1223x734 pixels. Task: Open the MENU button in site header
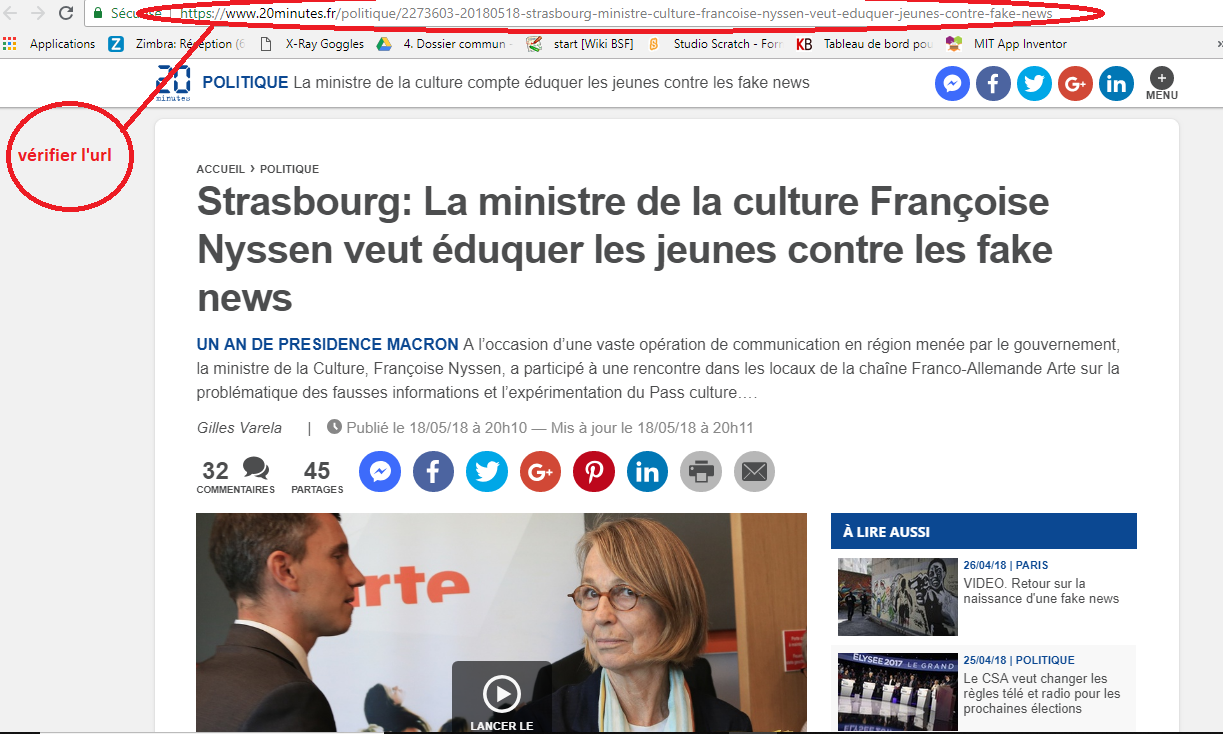tap(1161, 84)
